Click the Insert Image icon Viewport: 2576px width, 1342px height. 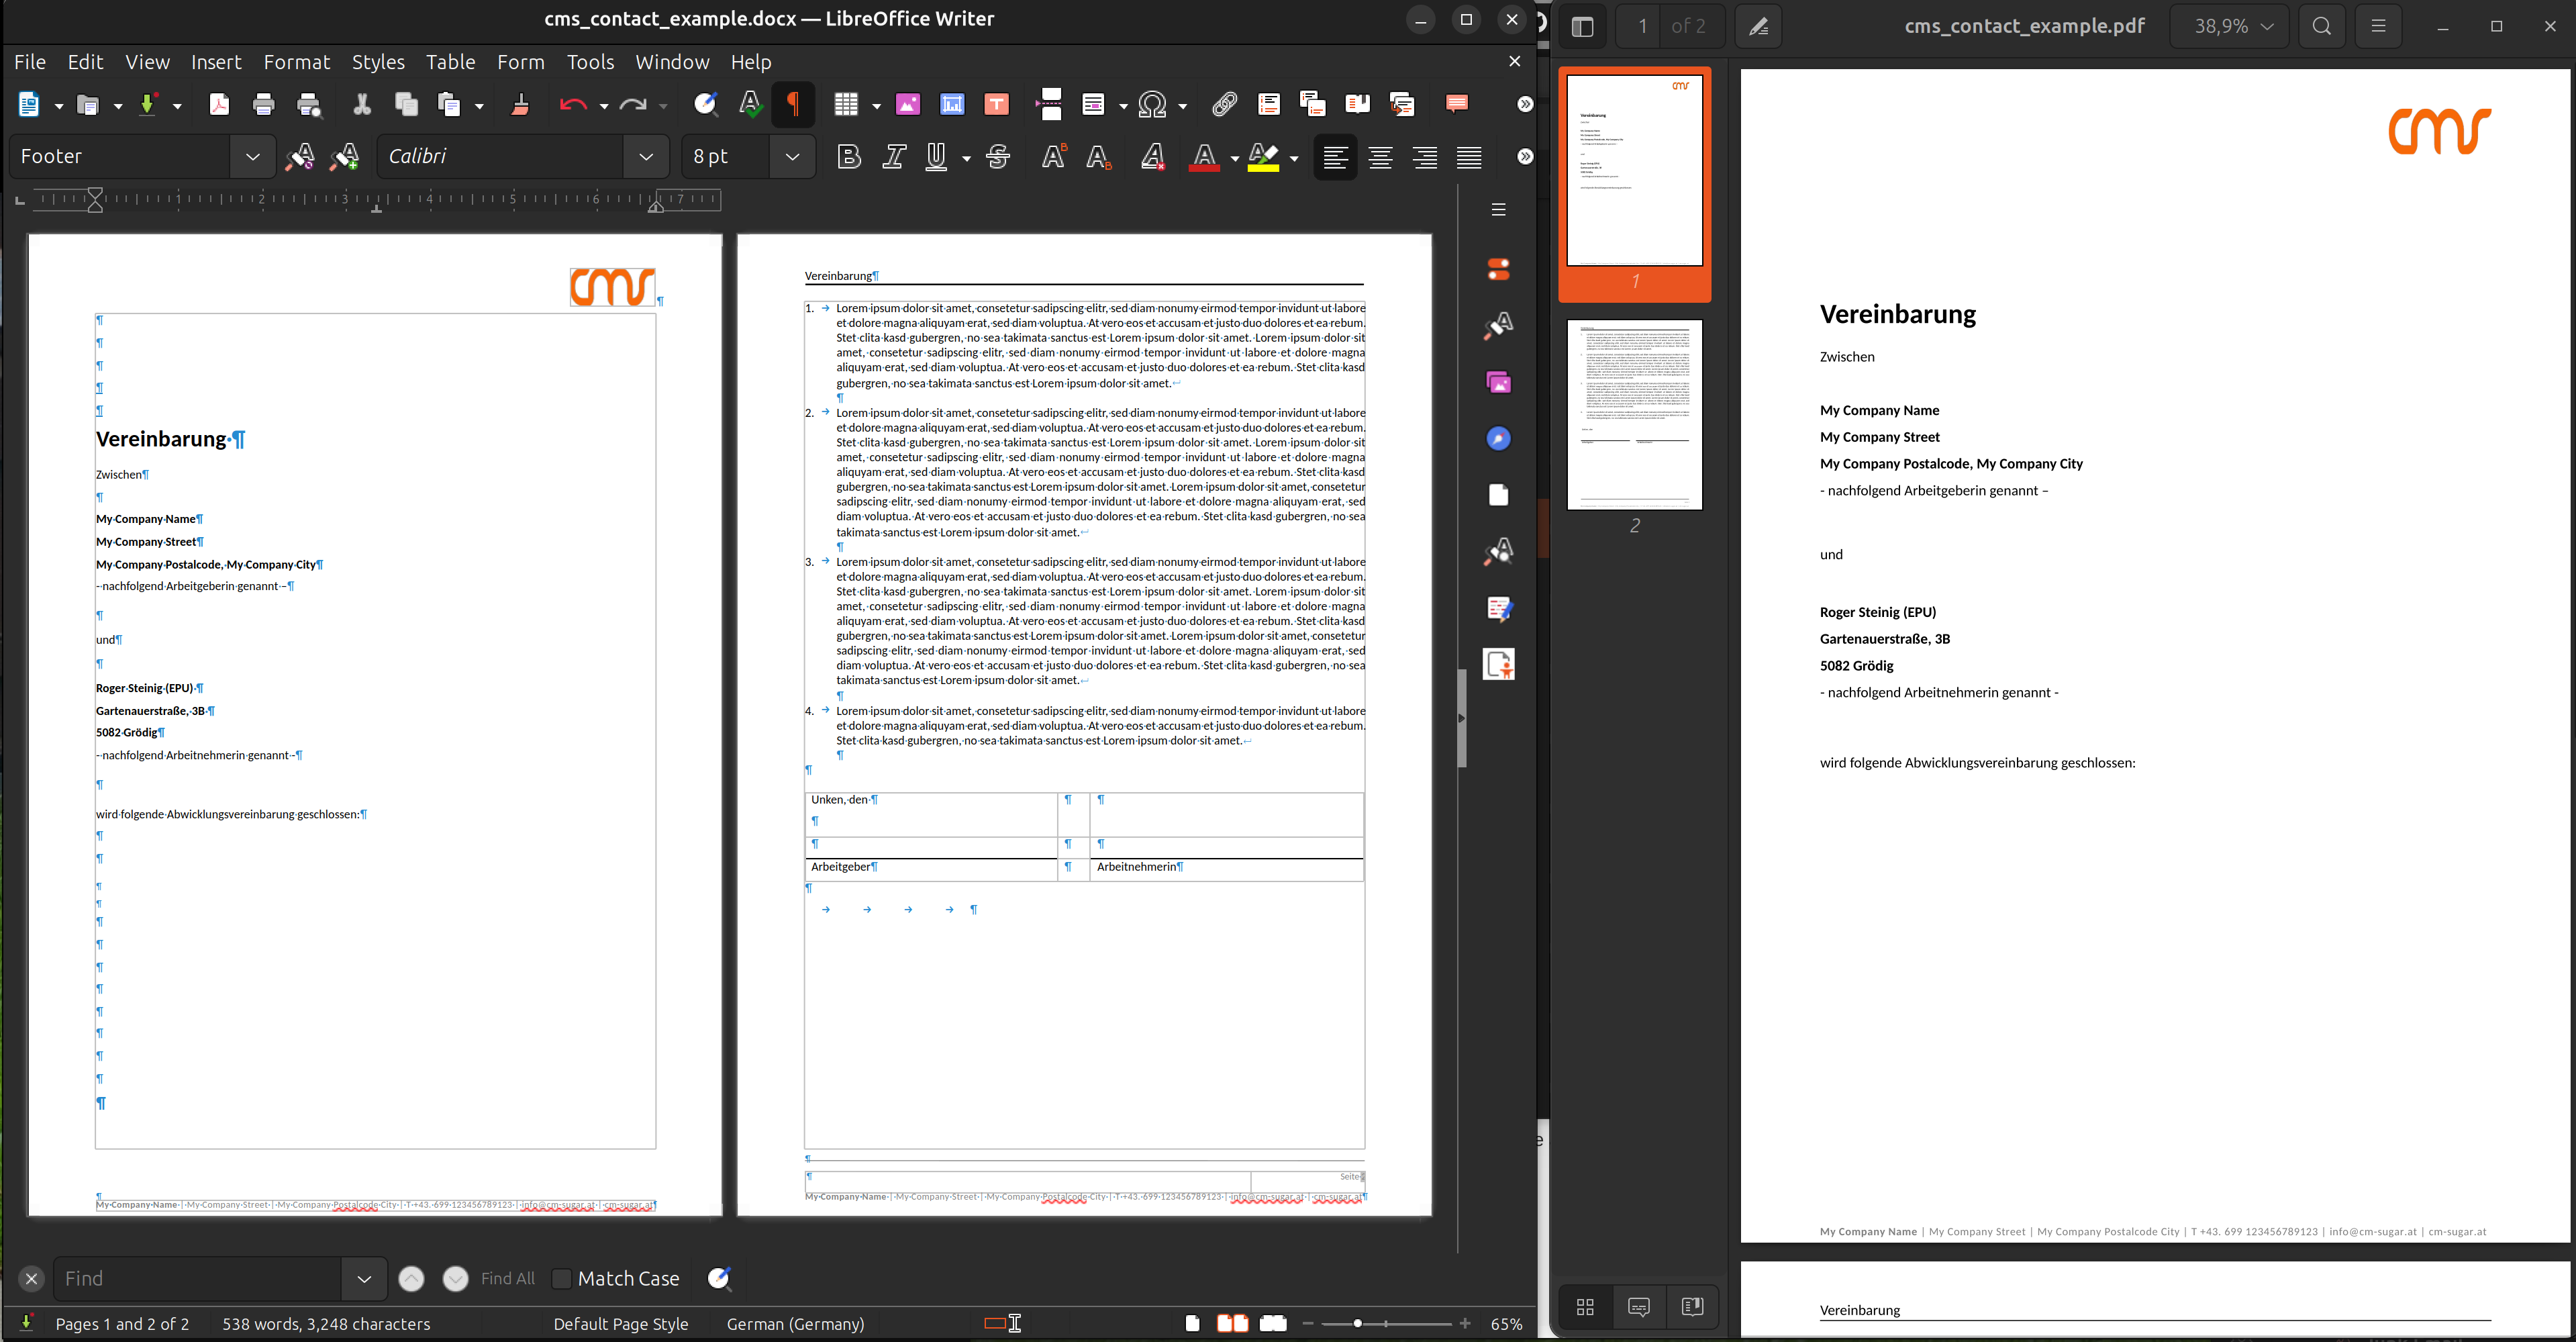908,104
